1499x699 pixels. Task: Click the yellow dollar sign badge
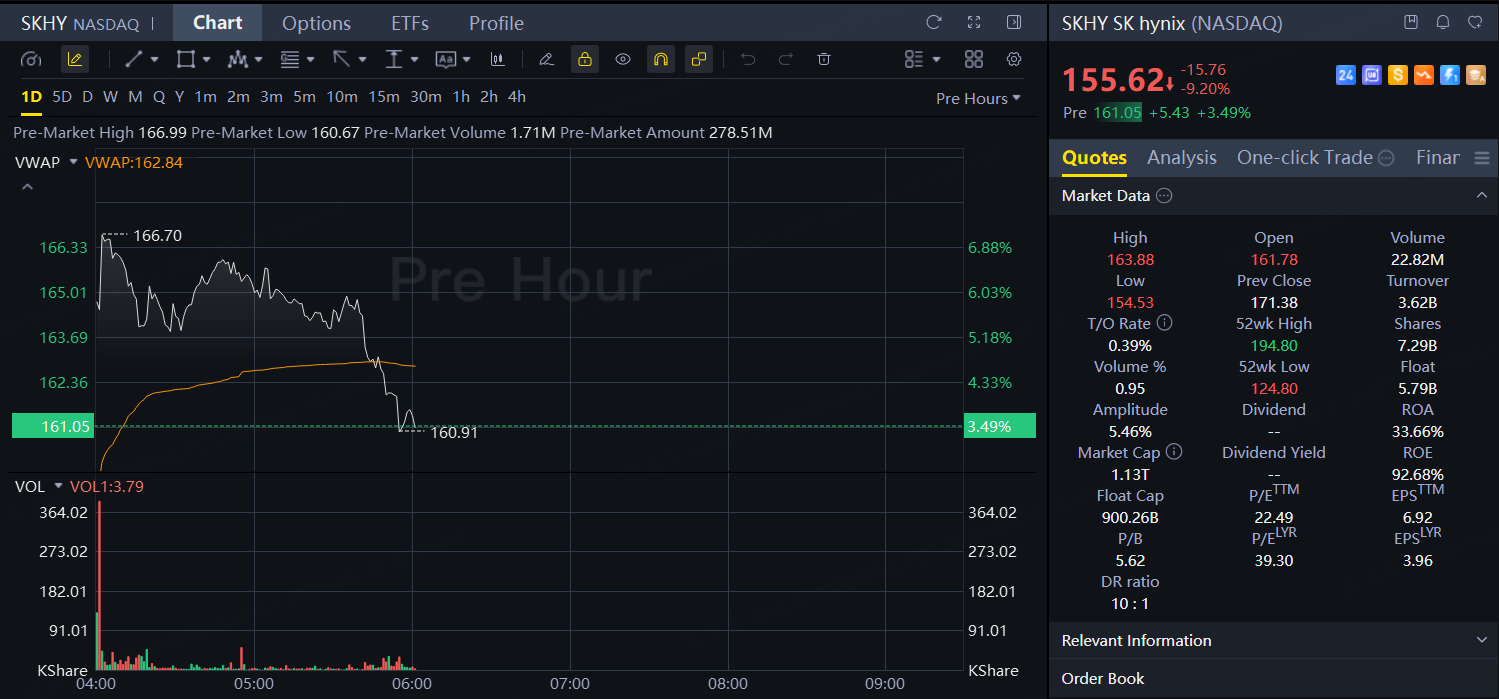pyautogui.click(x=1398, y=75)
